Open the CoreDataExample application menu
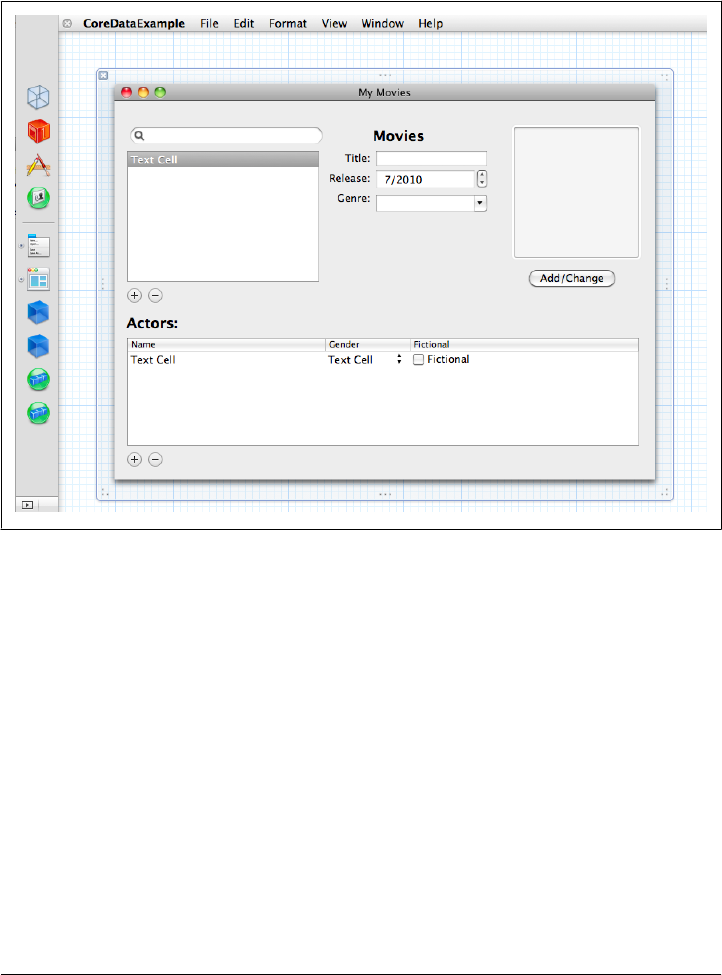Screen dimensions: 722x975 pyautogui.click(x=134, y=24)
